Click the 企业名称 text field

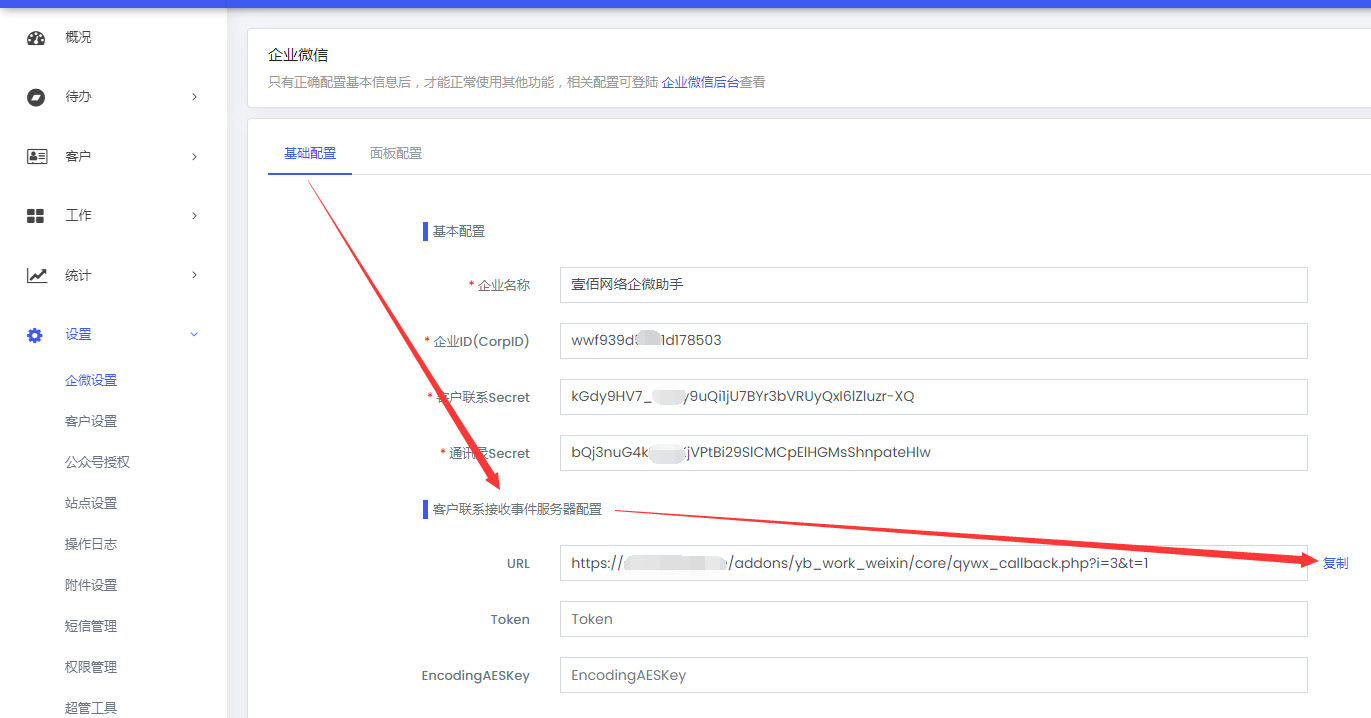tap(933, 285)
